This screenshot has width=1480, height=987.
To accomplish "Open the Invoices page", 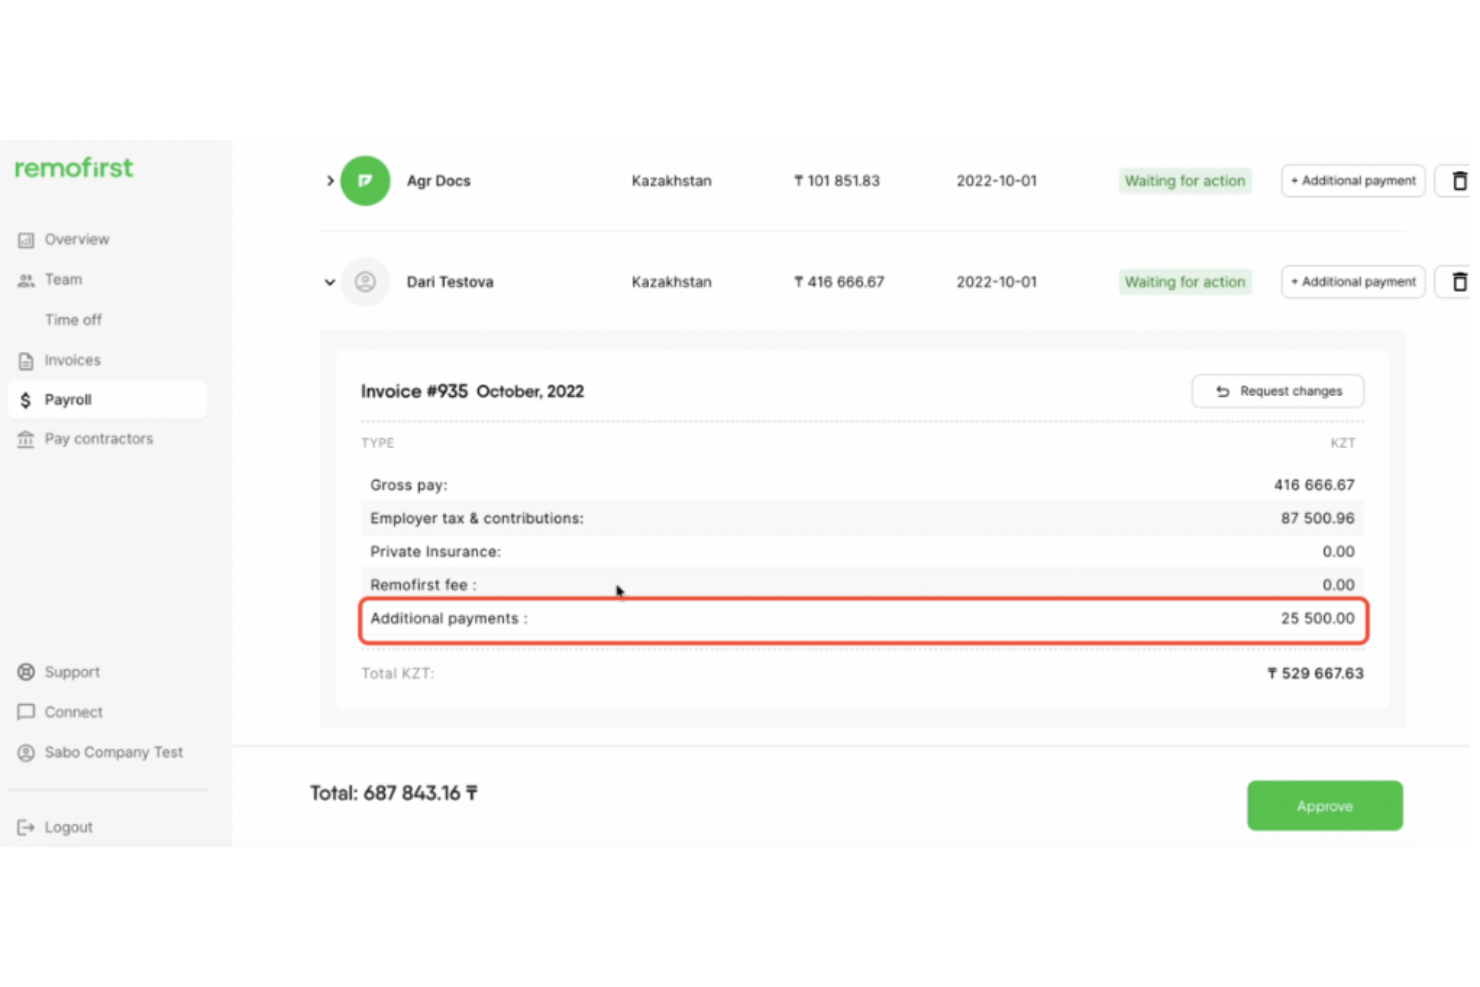I will pos(72,360).
